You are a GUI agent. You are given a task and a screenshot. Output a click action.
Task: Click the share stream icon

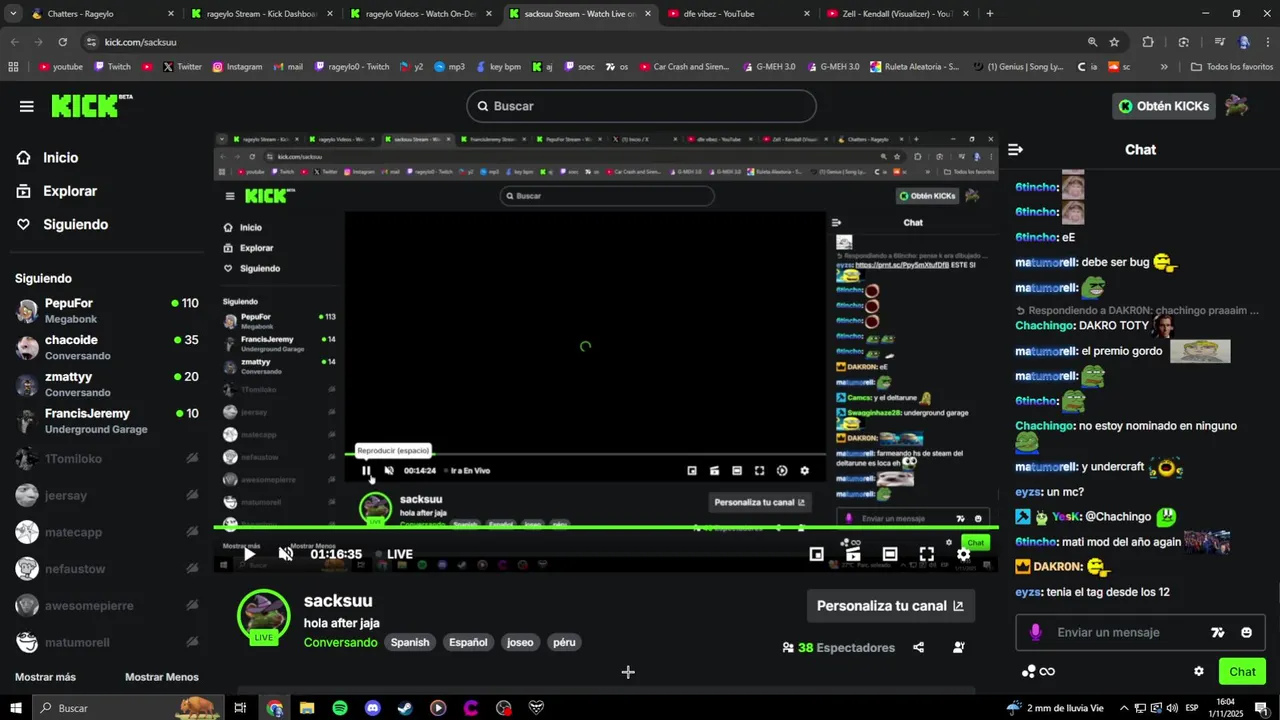pyautogui.click(x=918, y=648)
